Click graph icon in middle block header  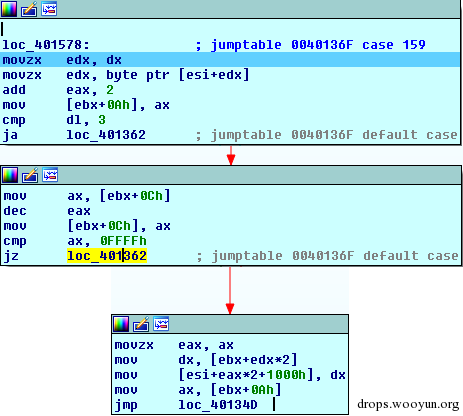click(x=50, y=175)
